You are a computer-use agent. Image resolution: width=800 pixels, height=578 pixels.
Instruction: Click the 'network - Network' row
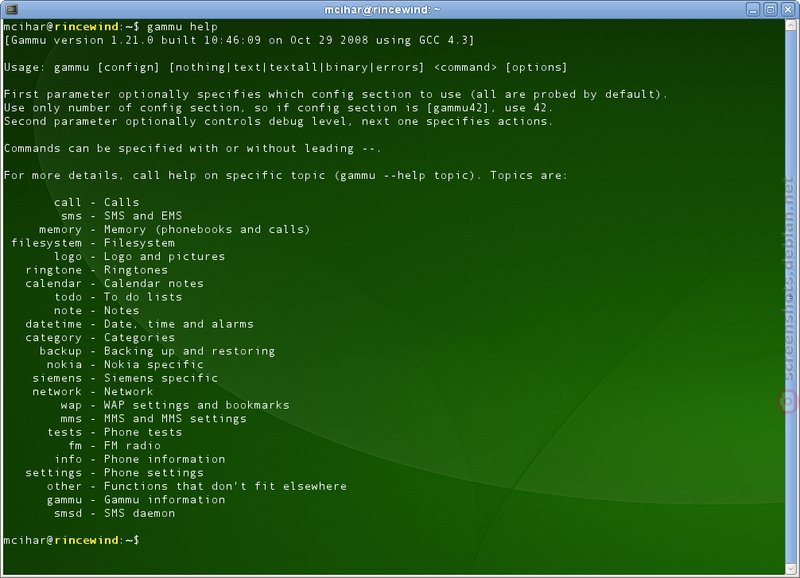pyautogui.click(x=93, y=391)
